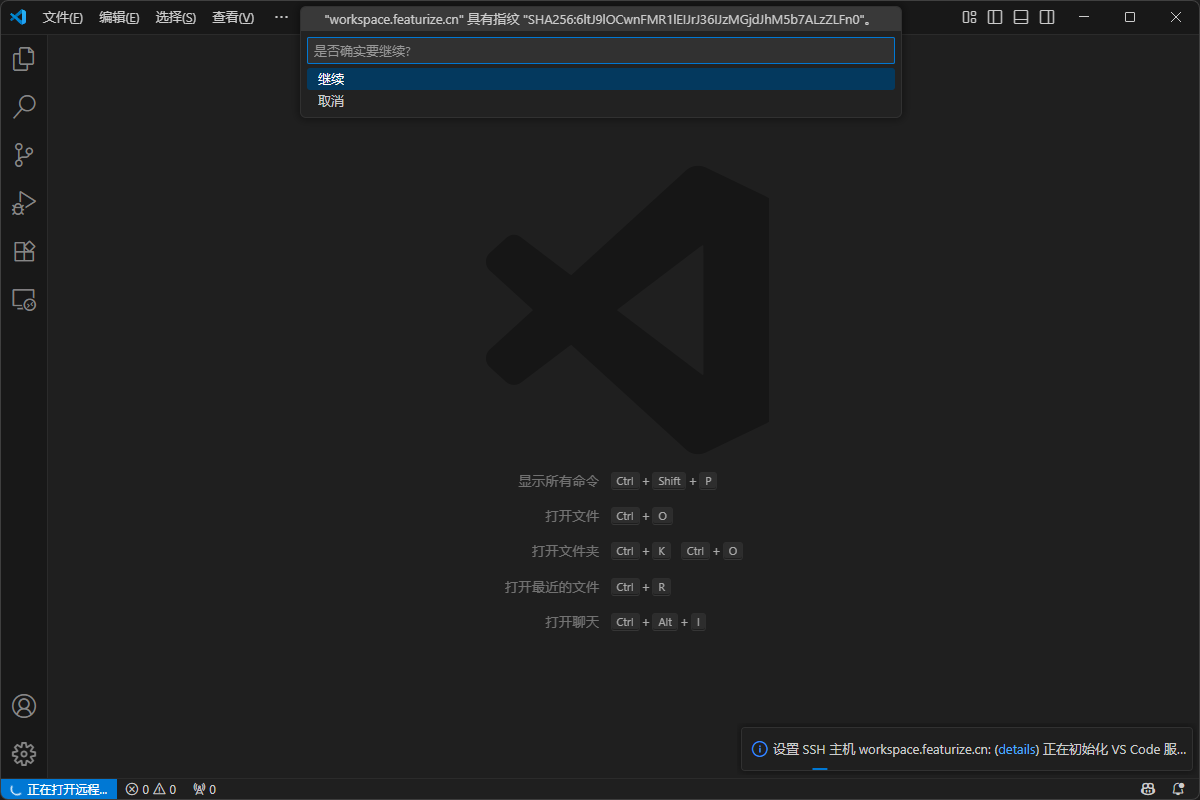Toggle the primary side bar layout icon
This screenshot has width=1200, height=800.
pos(995,17)
